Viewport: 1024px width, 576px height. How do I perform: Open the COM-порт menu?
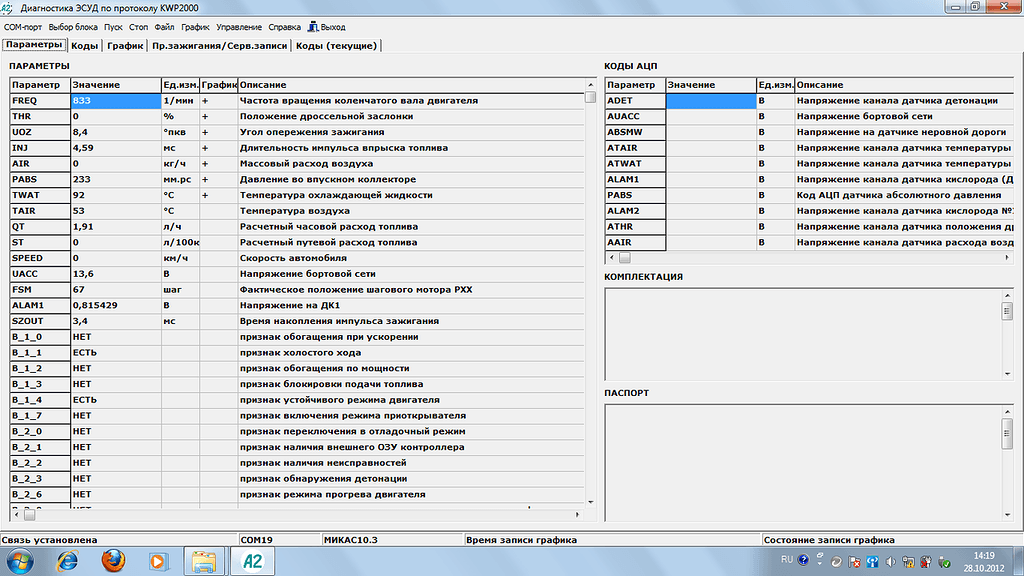pos(23,27)
